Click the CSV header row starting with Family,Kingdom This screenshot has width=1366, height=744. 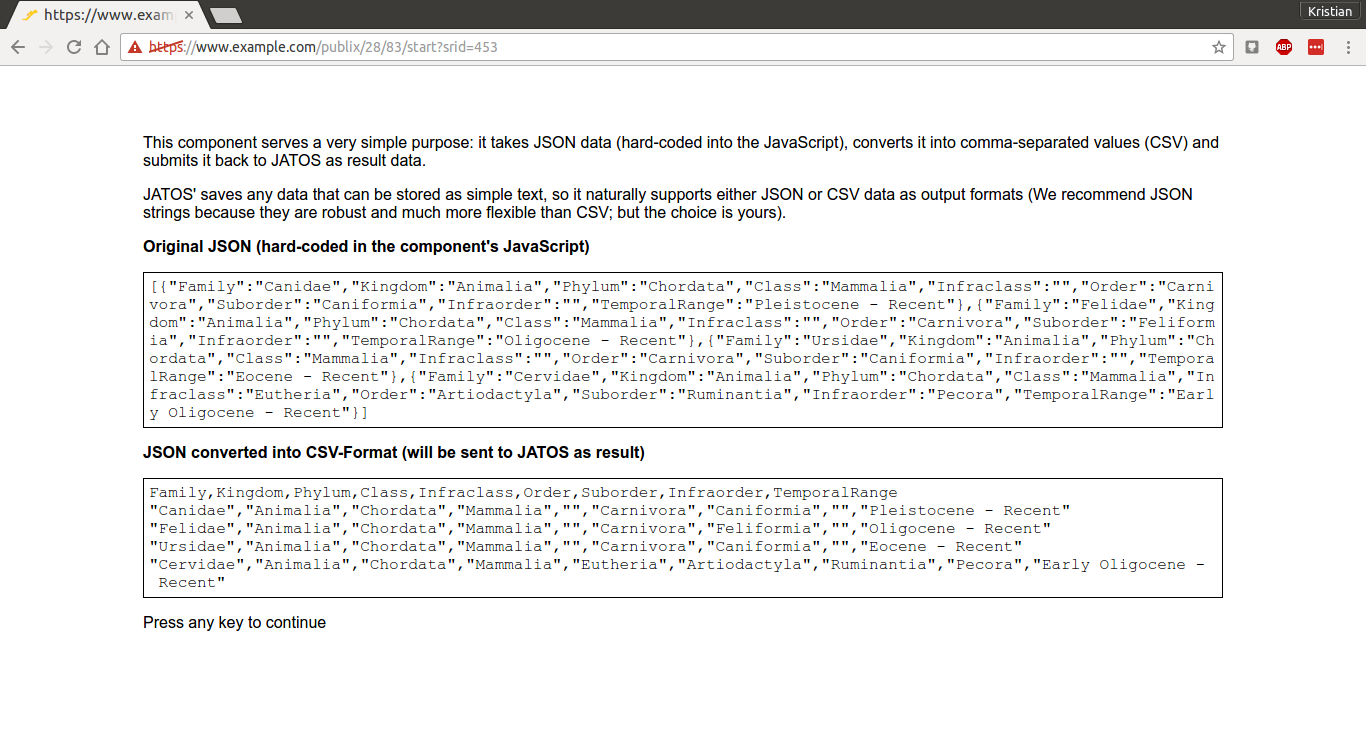(x=523, y=492)
